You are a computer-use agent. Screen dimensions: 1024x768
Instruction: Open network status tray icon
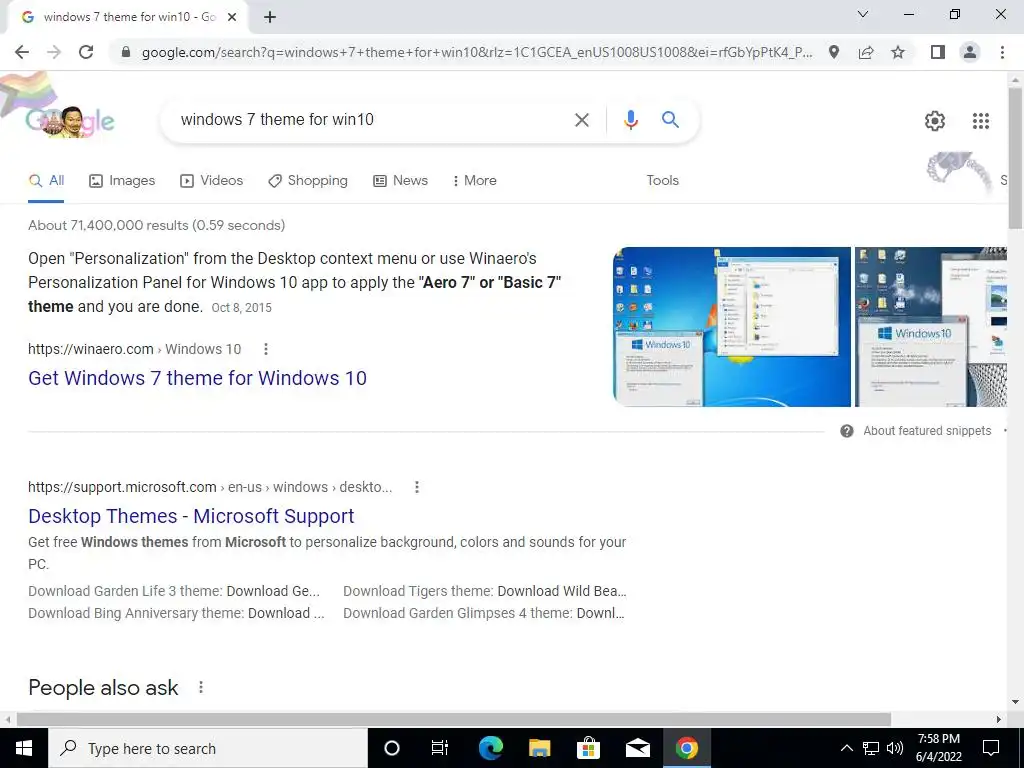tap(871, 748)
